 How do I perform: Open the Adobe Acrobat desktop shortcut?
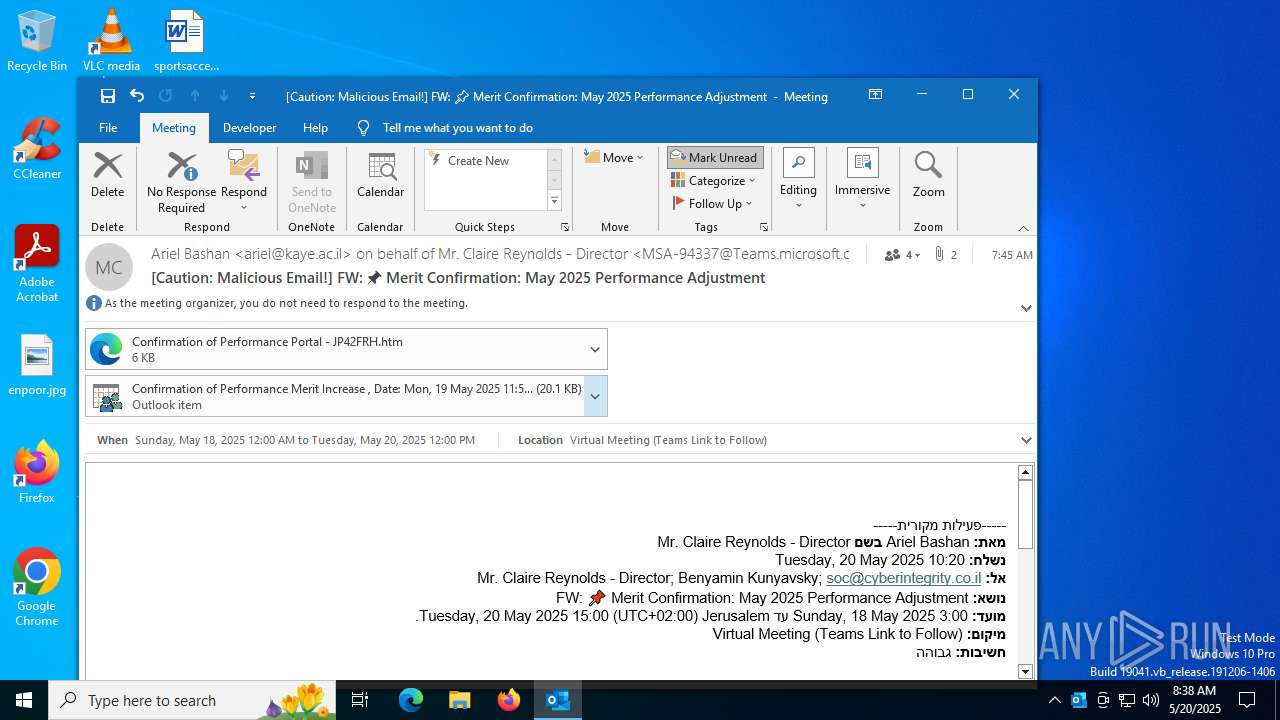(37, 264)
